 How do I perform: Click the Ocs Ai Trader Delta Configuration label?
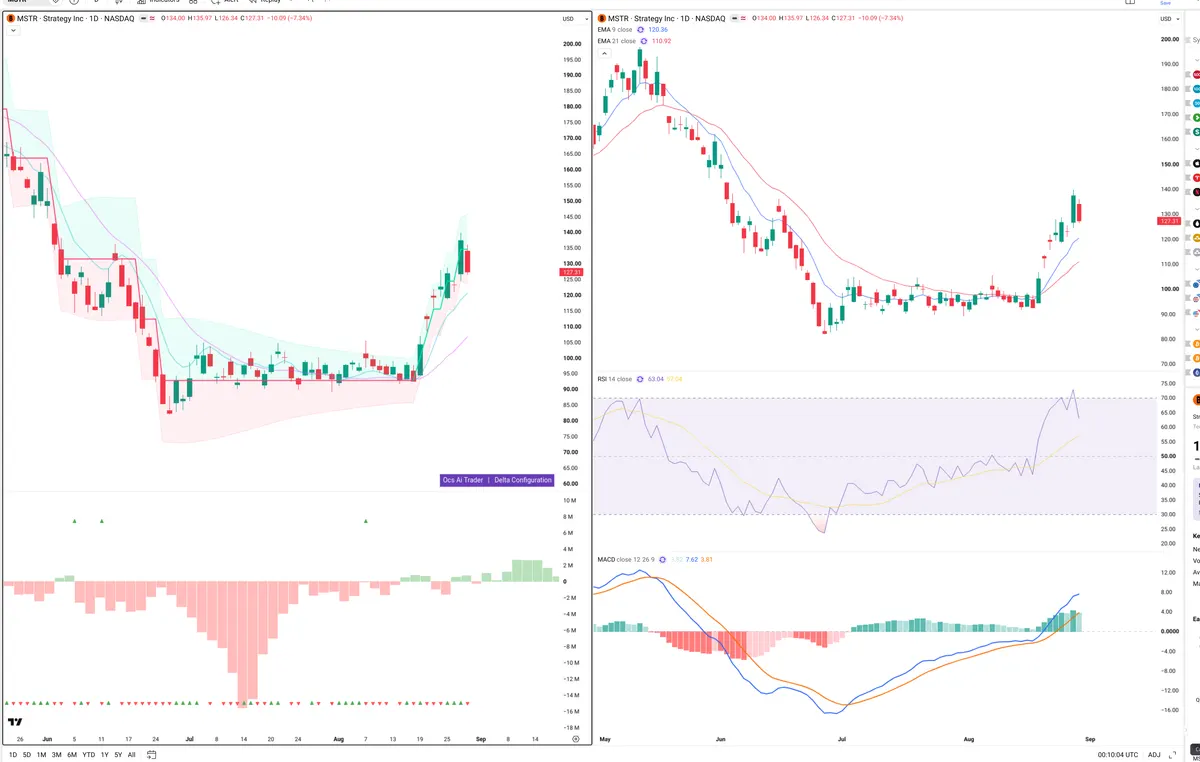(x=497, y=480)
